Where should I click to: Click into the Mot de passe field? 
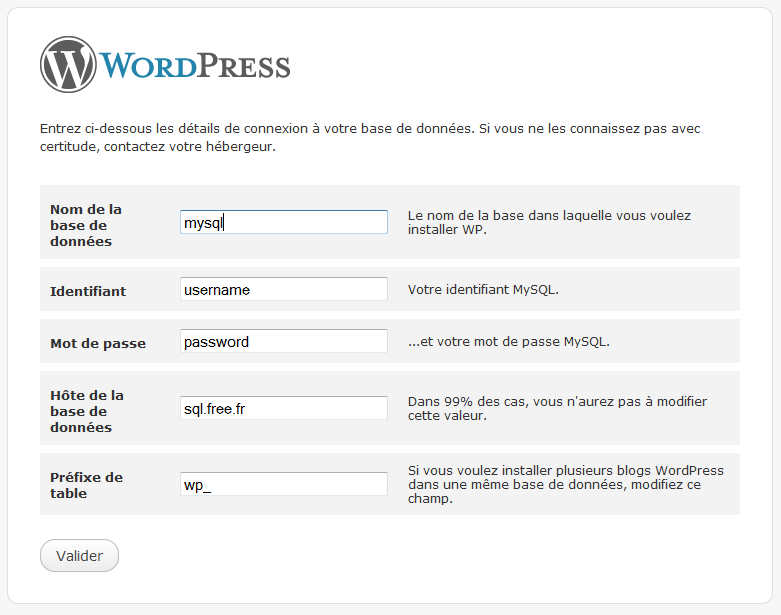(283, 341)
